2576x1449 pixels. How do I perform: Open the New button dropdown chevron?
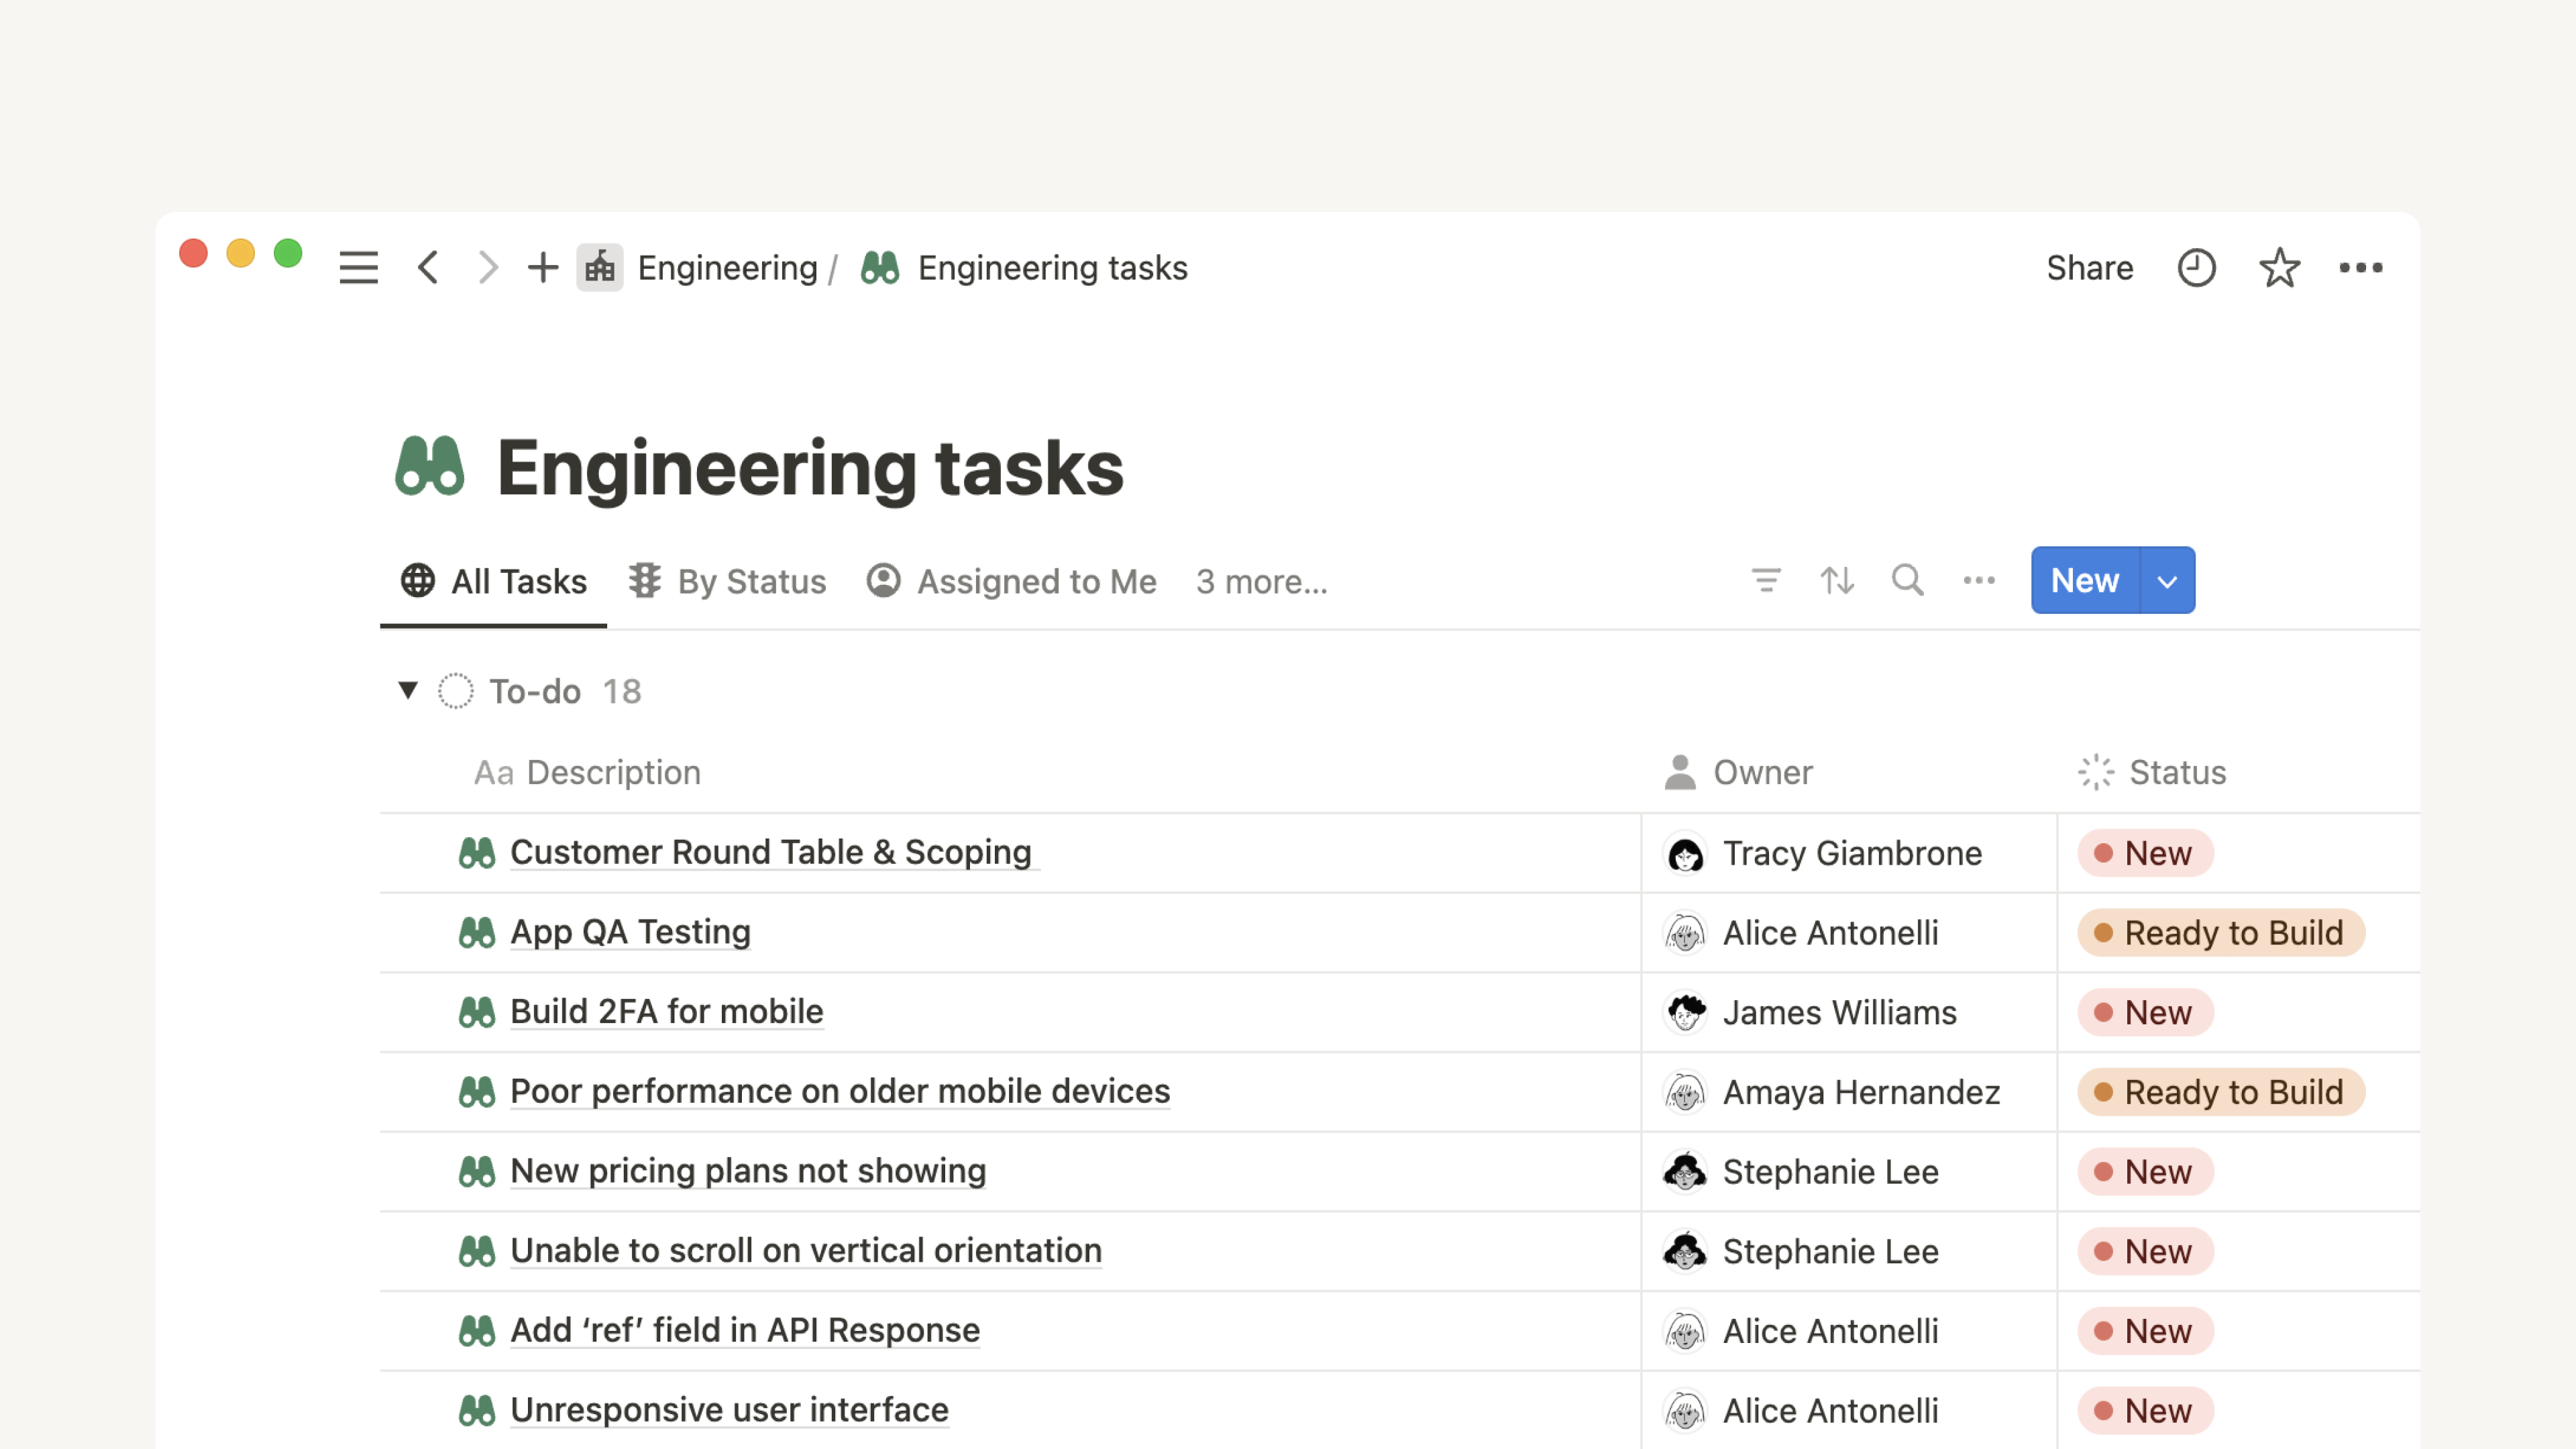[x=2168, y=580]
